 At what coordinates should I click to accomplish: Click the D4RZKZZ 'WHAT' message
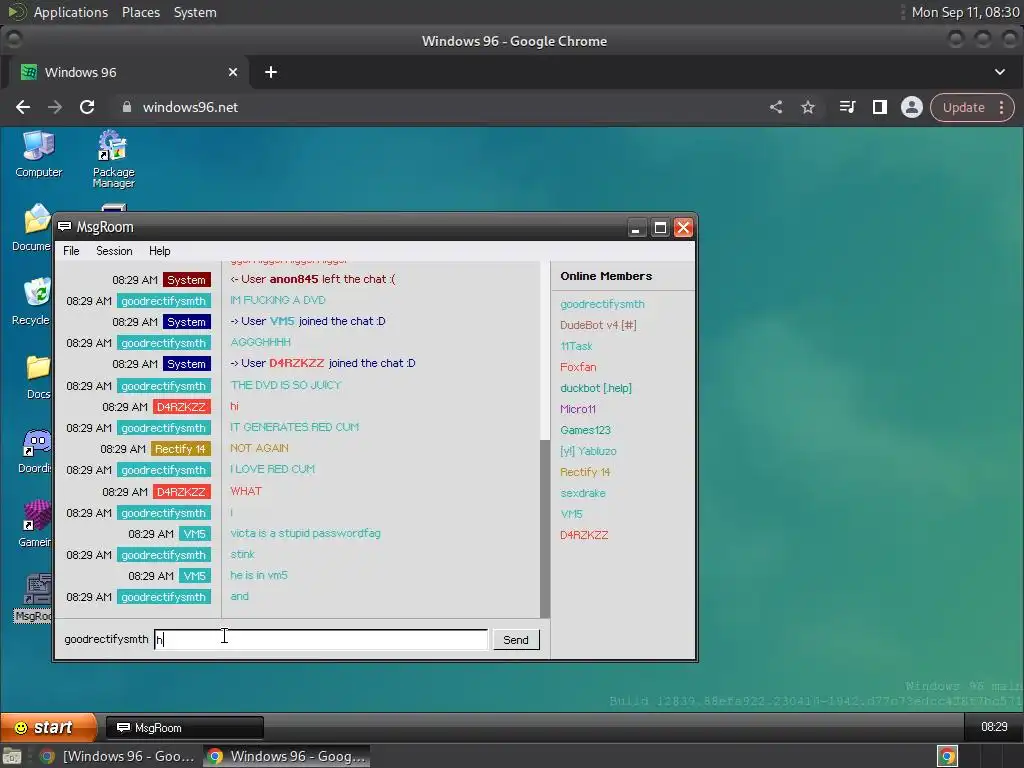pyautogui.click(x=246, y=491)
